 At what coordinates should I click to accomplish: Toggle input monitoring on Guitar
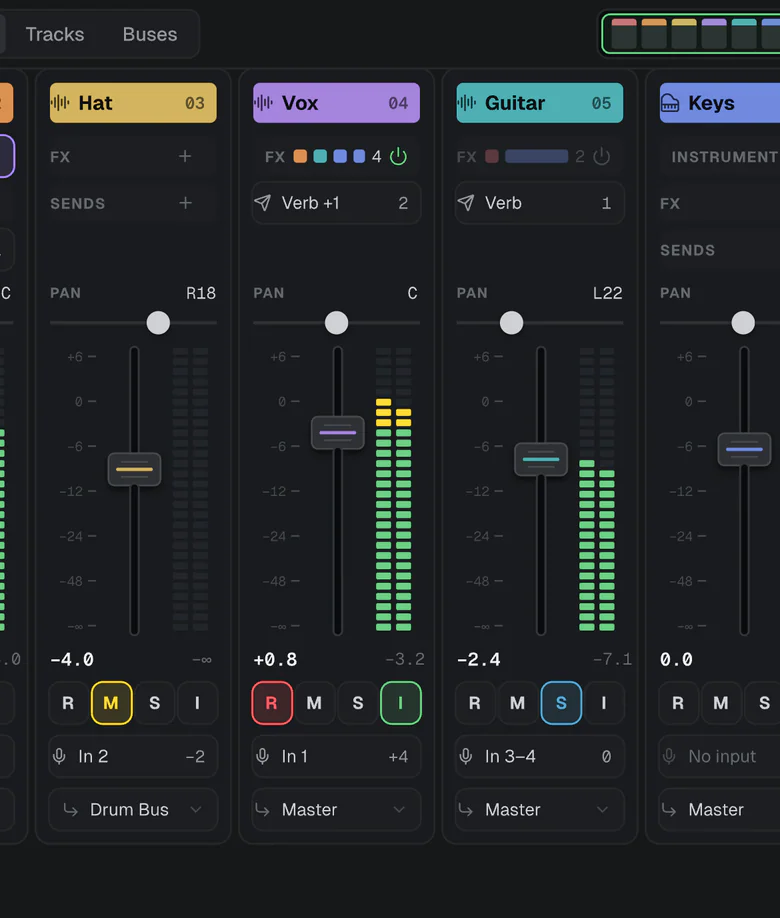tap(604, 703)
